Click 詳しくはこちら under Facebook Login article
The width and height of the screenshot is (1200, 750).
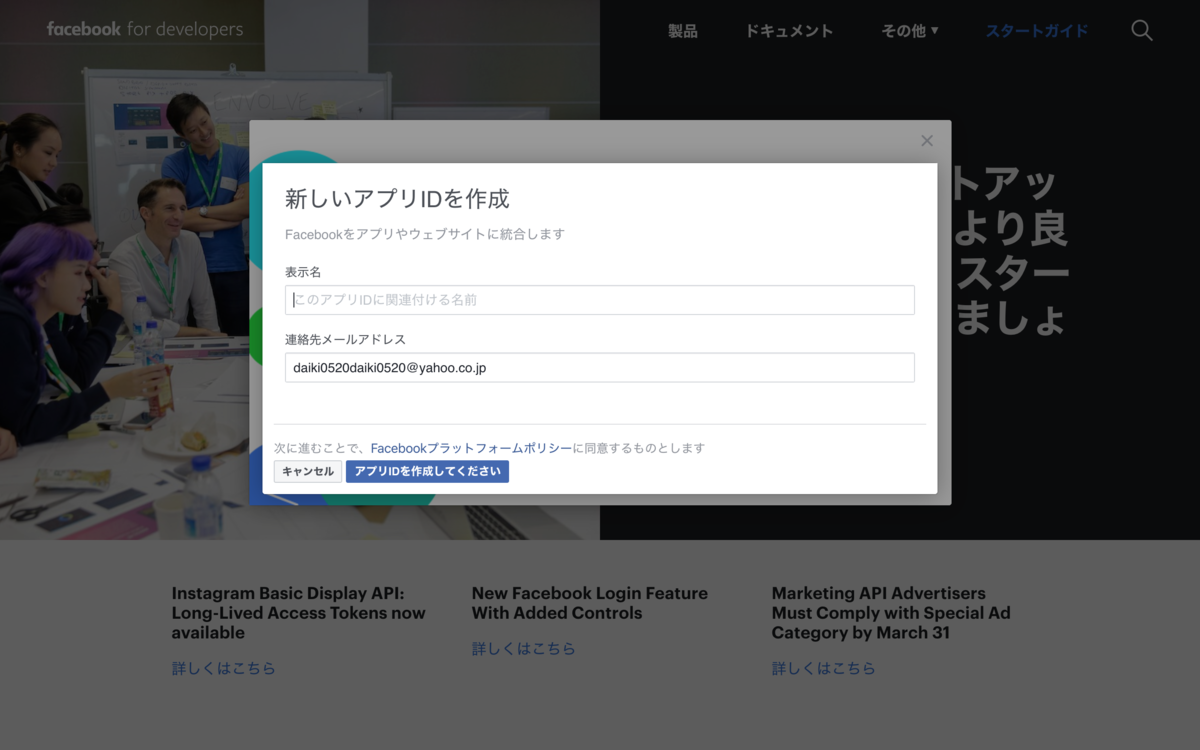(x=523, y=648)
